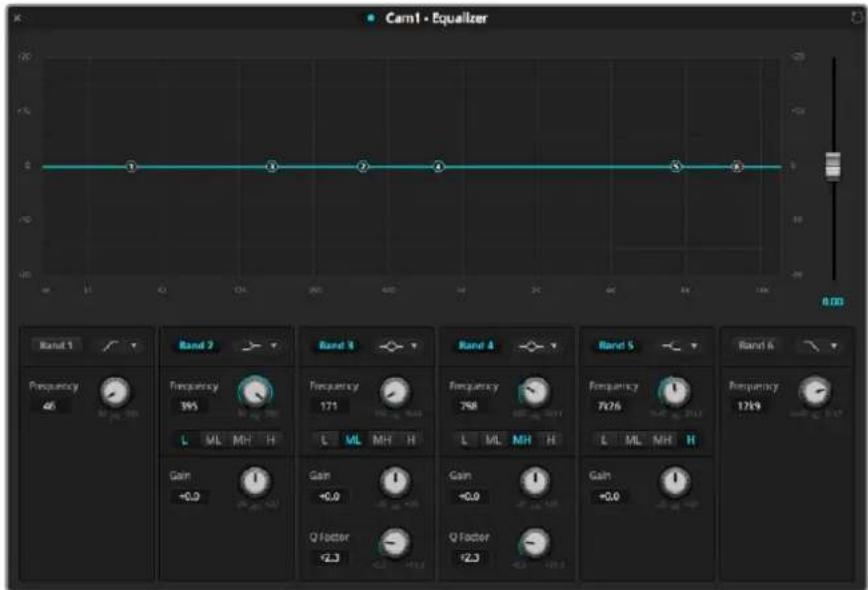The image size is (868, 590).
Task: Click Band 2 Gain value +0.0
Action: 189,496
